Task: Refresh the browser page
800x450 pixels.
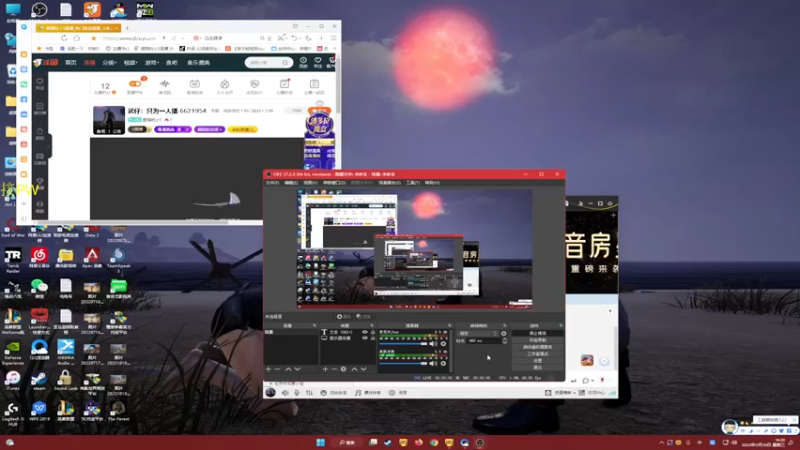Action: tap(64, 38)
